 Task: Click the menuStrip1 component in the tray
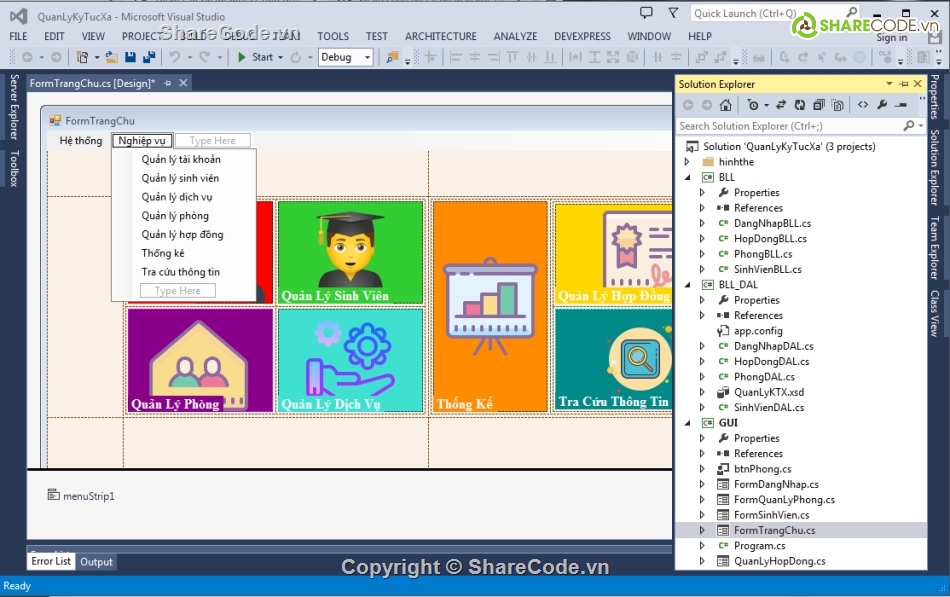tap(81, 496)
